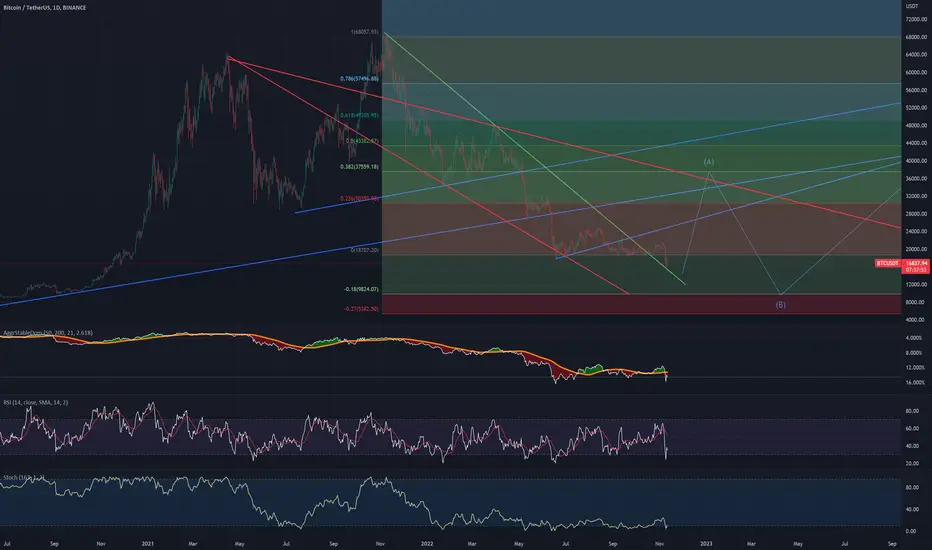Click the 4.000% indicator axis label
The image size is (932, 550).
click(914, 338)
